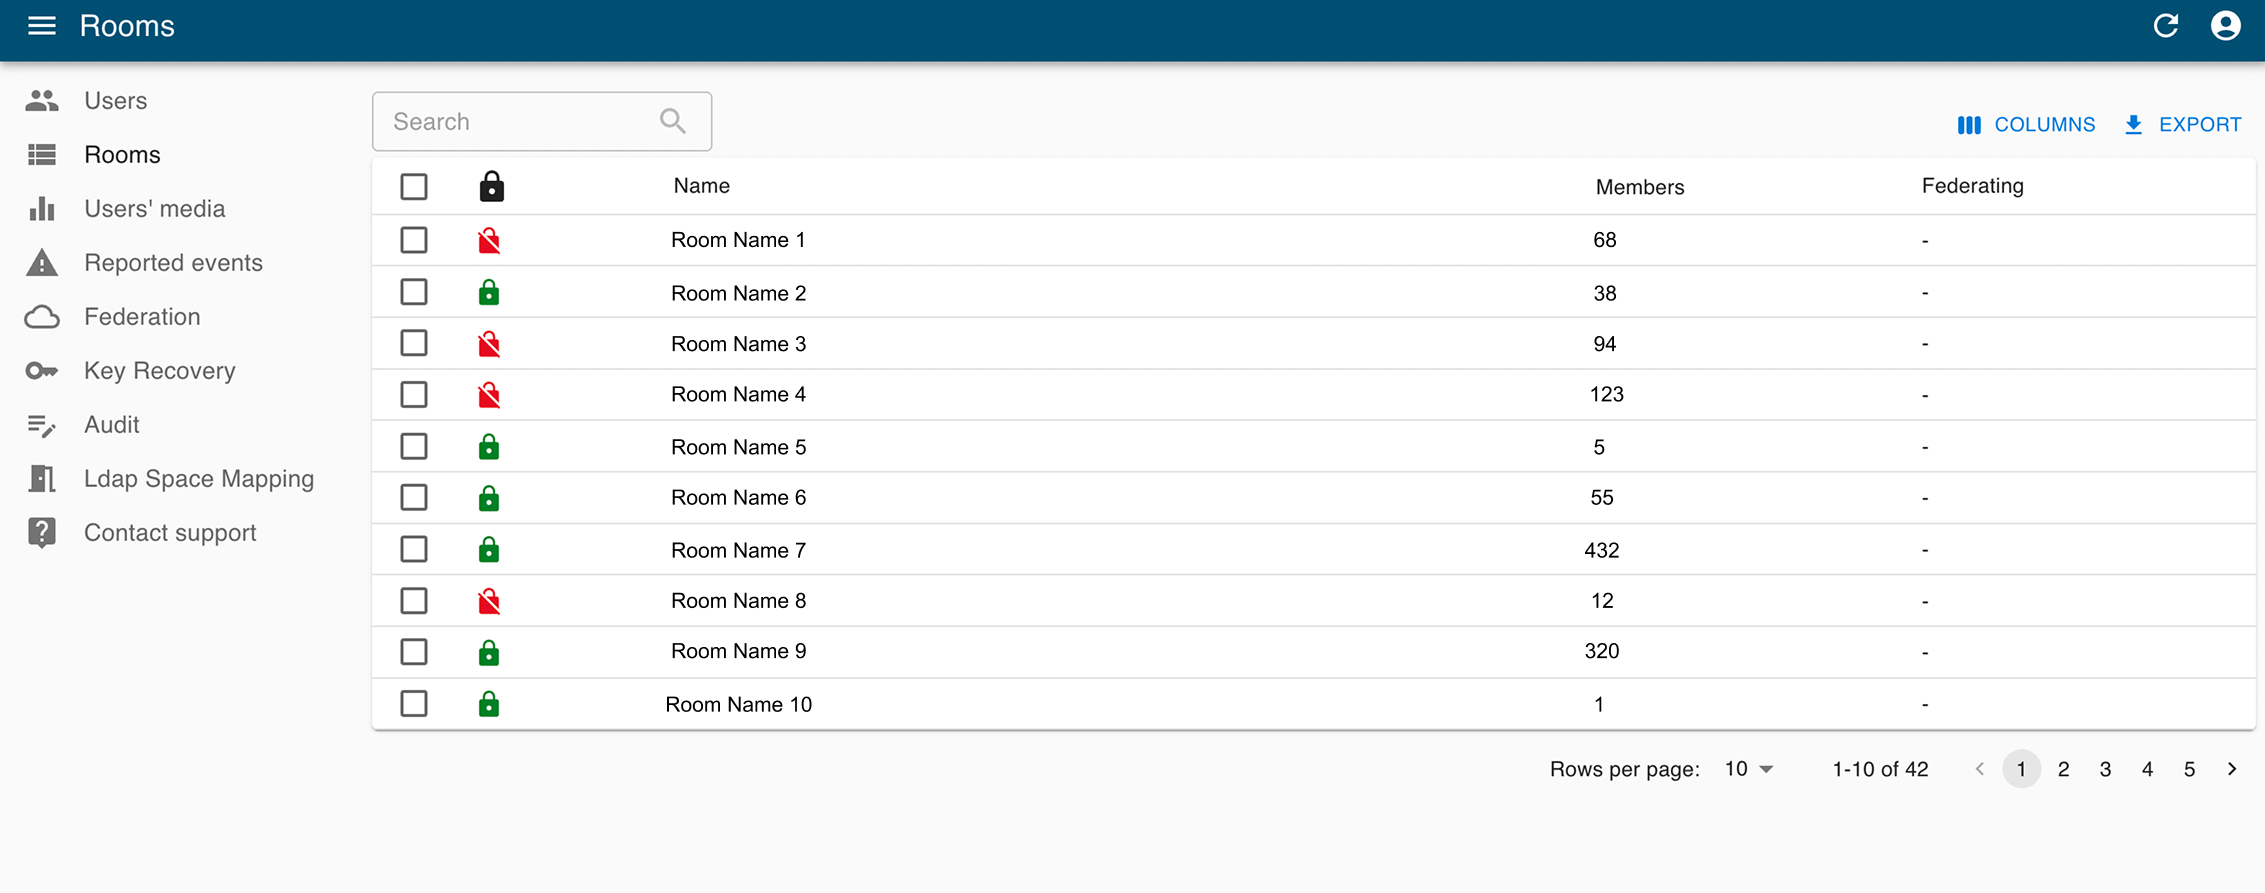Export the rooms list
The height and width of the screenshot is (893, 2265).
[2183, 125]
